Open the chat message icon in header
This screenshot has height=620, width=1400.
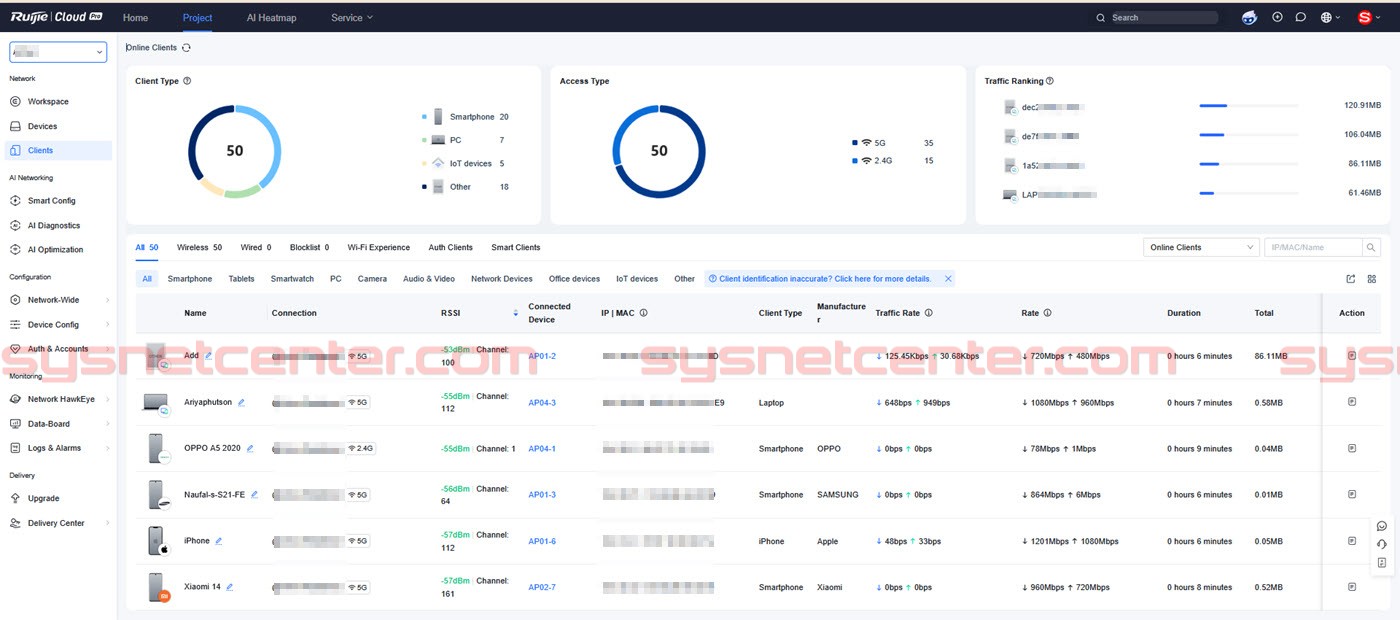coord(1301,17)
